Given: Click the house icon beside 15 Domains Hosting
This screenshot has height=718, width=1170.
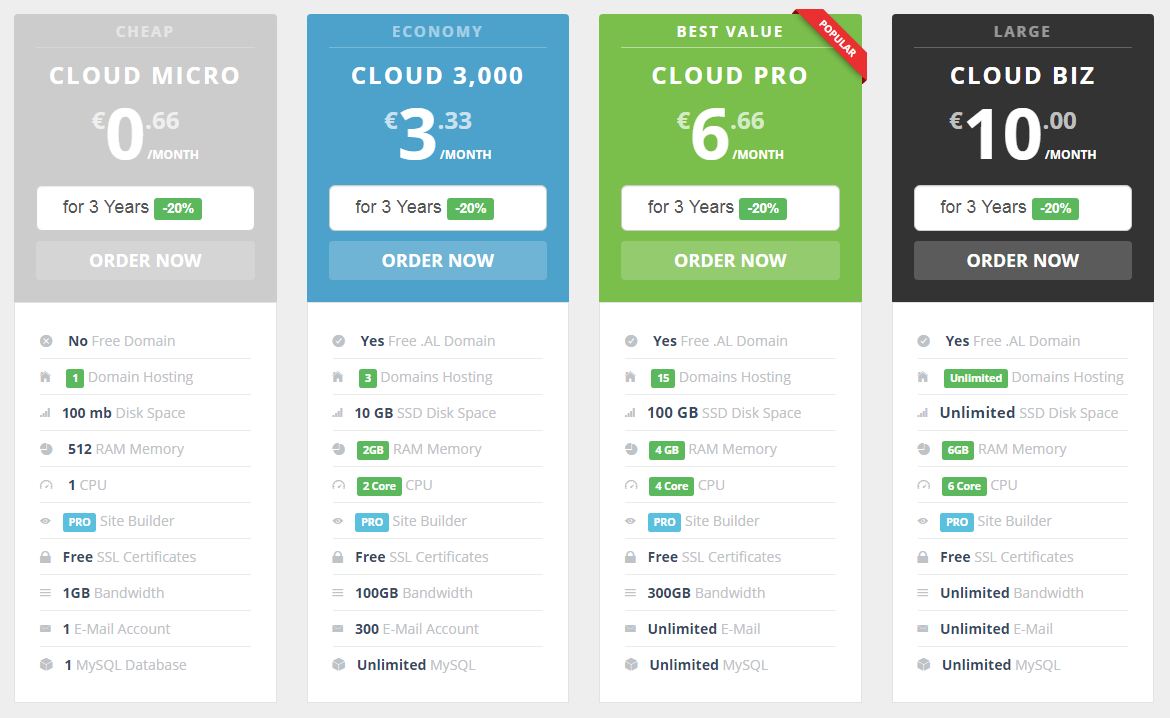Looking at the screenshot, I should coord(631,377).
